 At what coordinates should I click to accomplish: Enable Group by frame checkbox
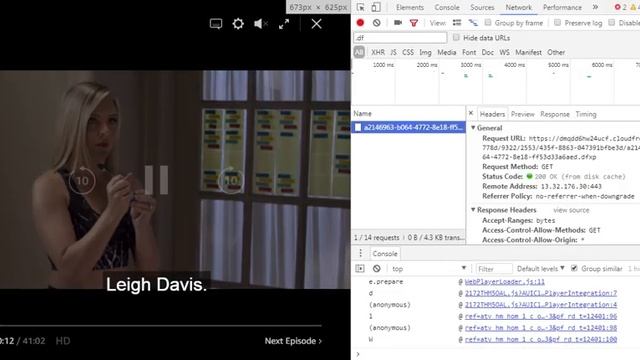pyautogui.click(x=488, y=23)
